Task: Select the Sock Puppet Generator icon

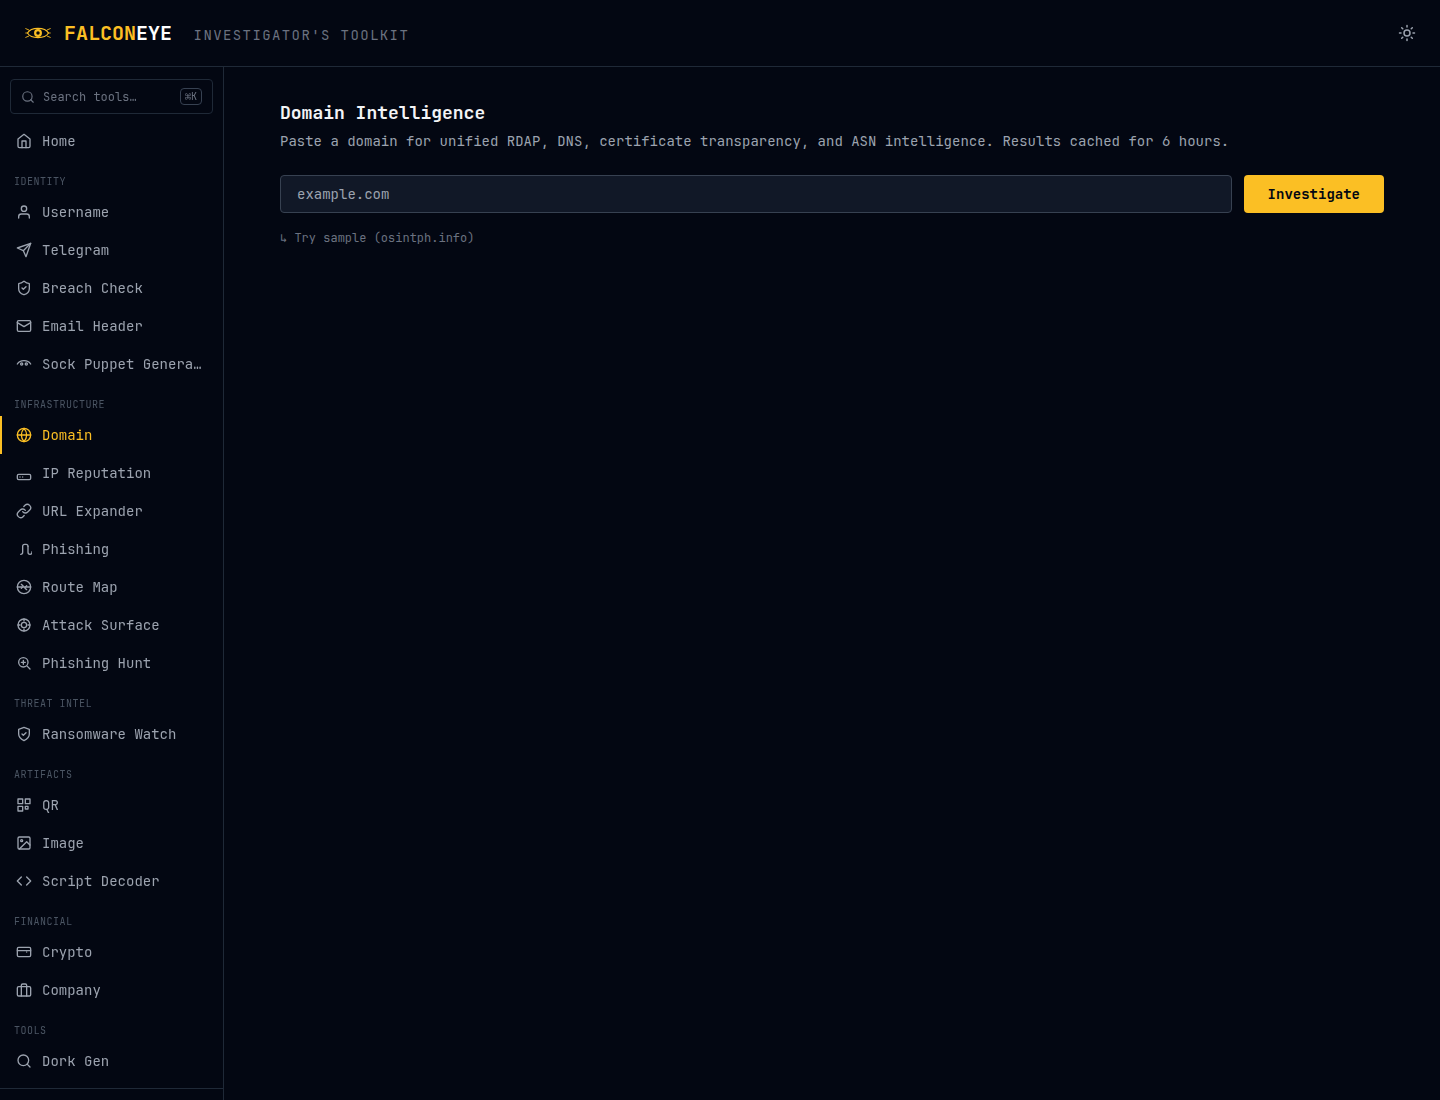Action: tap(24, 364)
